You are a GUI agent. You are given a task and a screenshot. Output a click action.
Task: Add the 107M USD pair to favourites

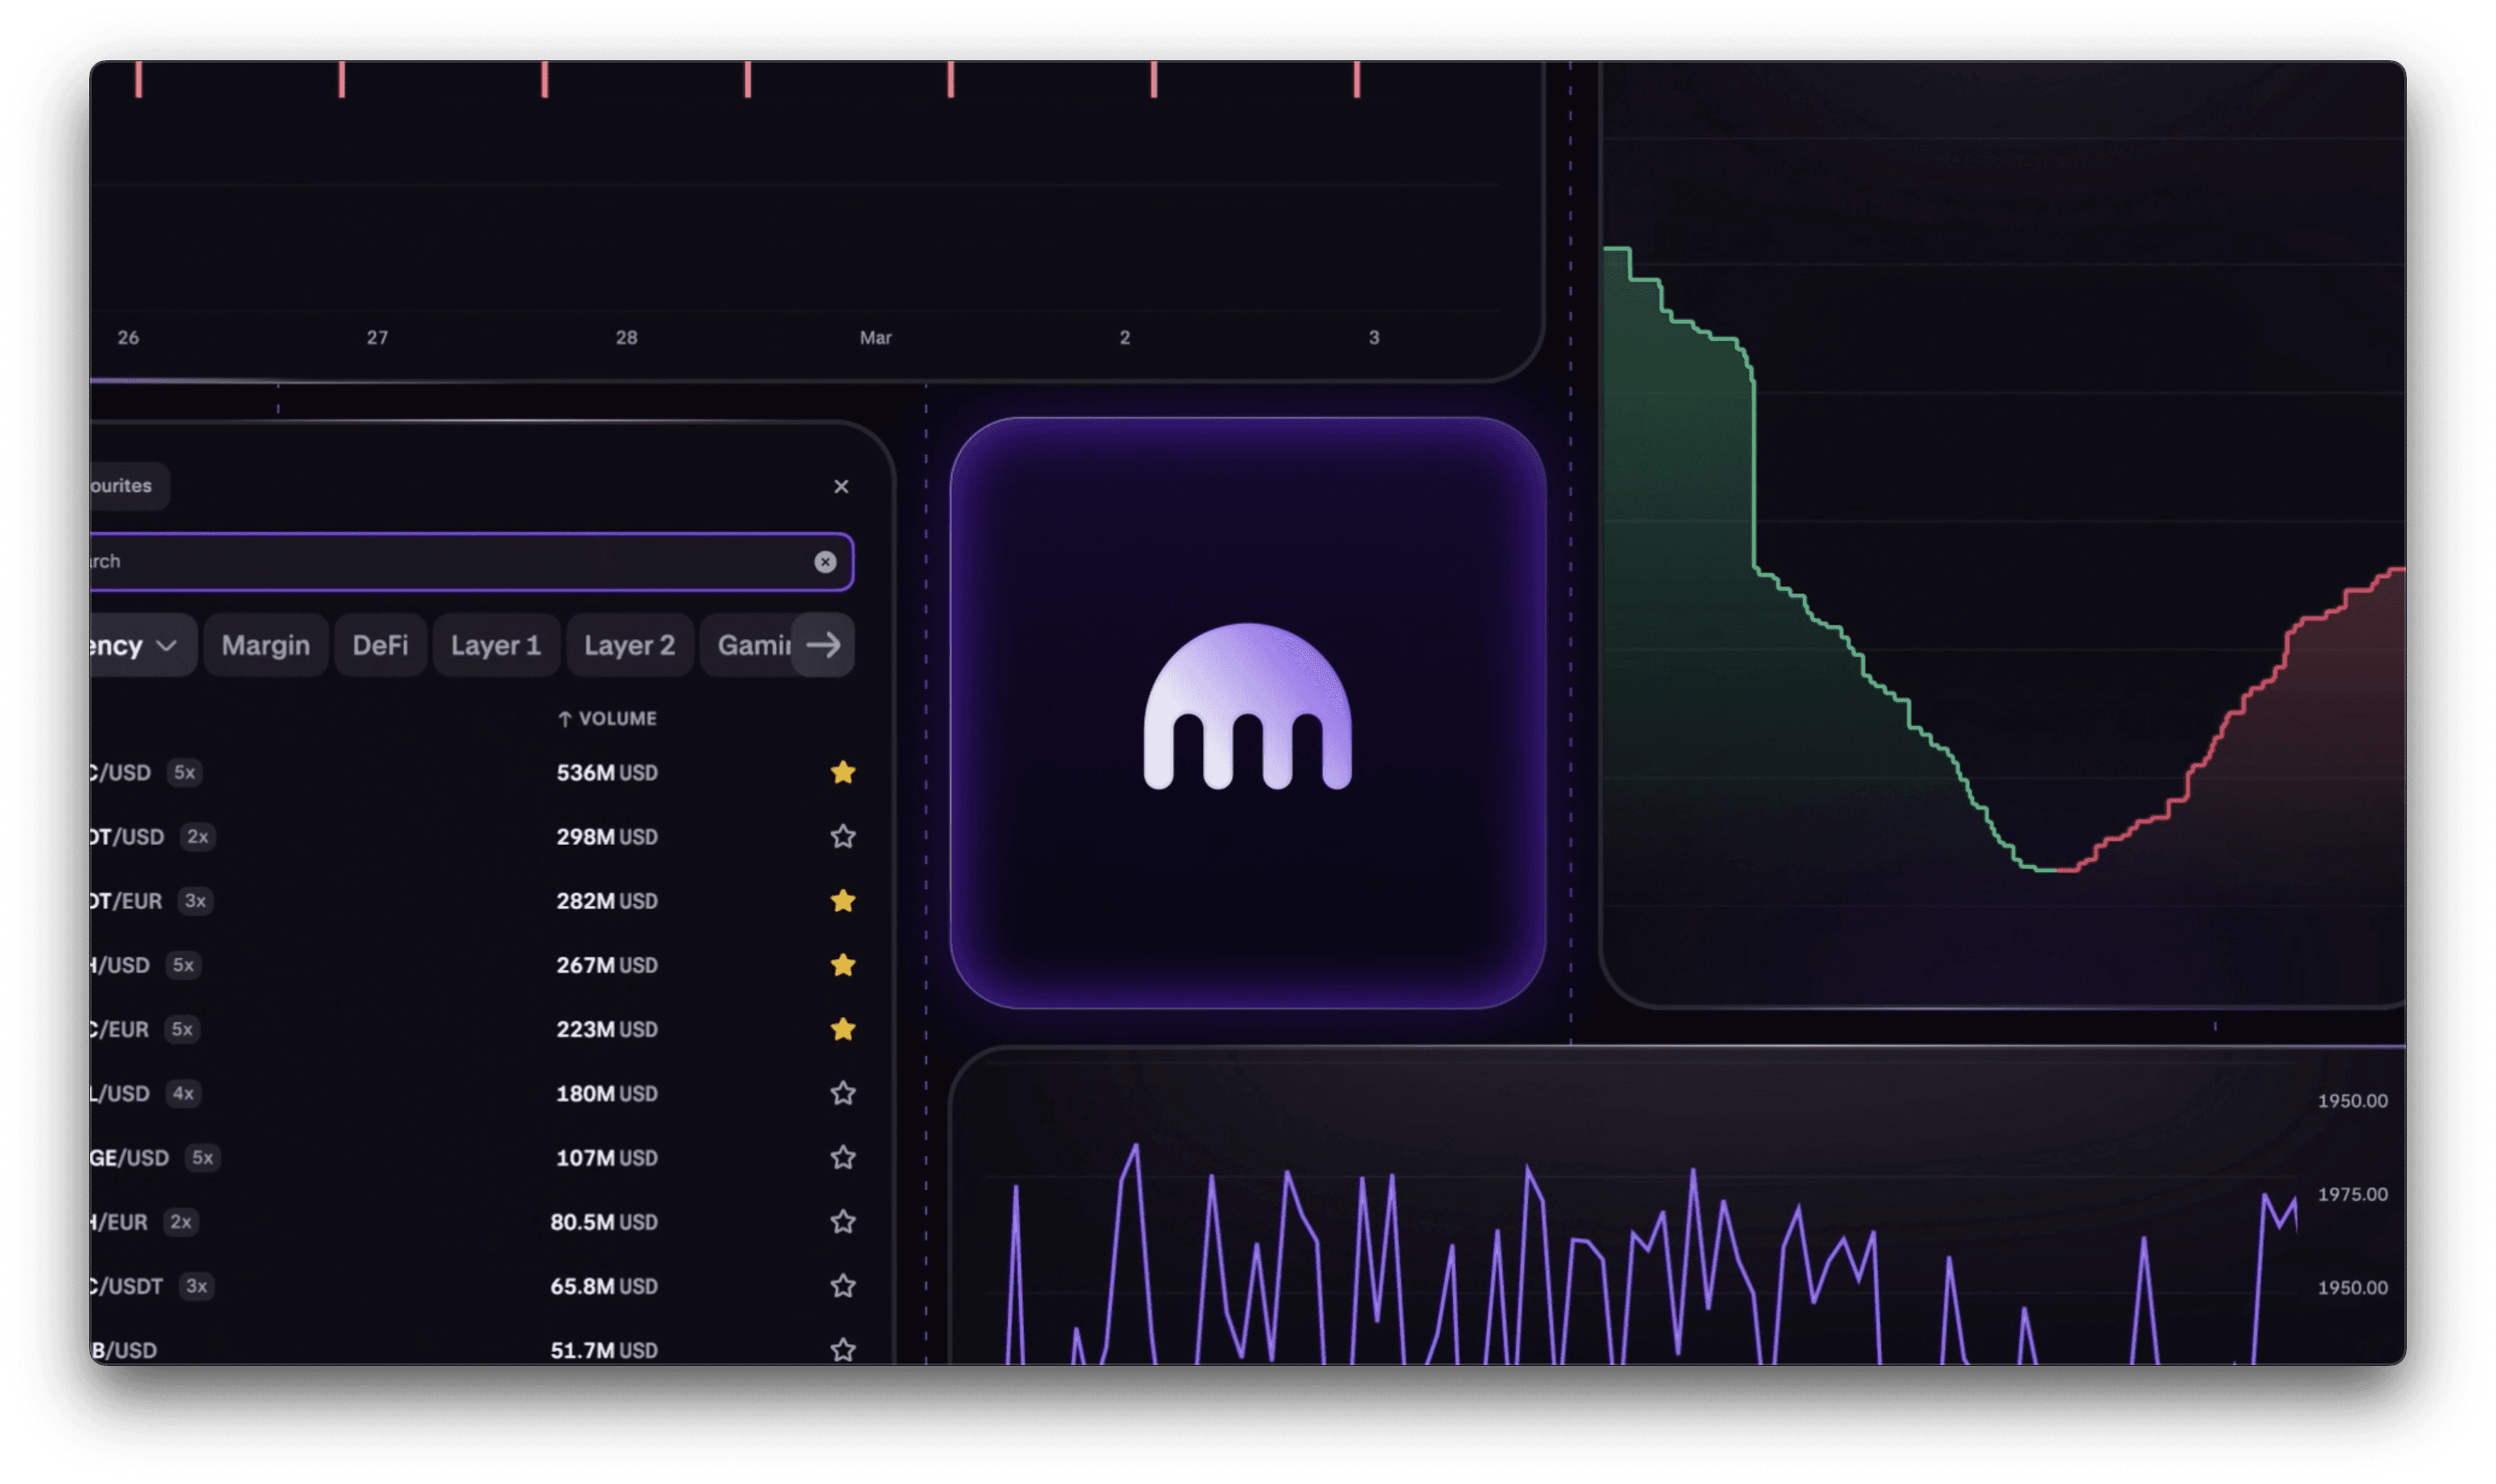pos(843,1157)
